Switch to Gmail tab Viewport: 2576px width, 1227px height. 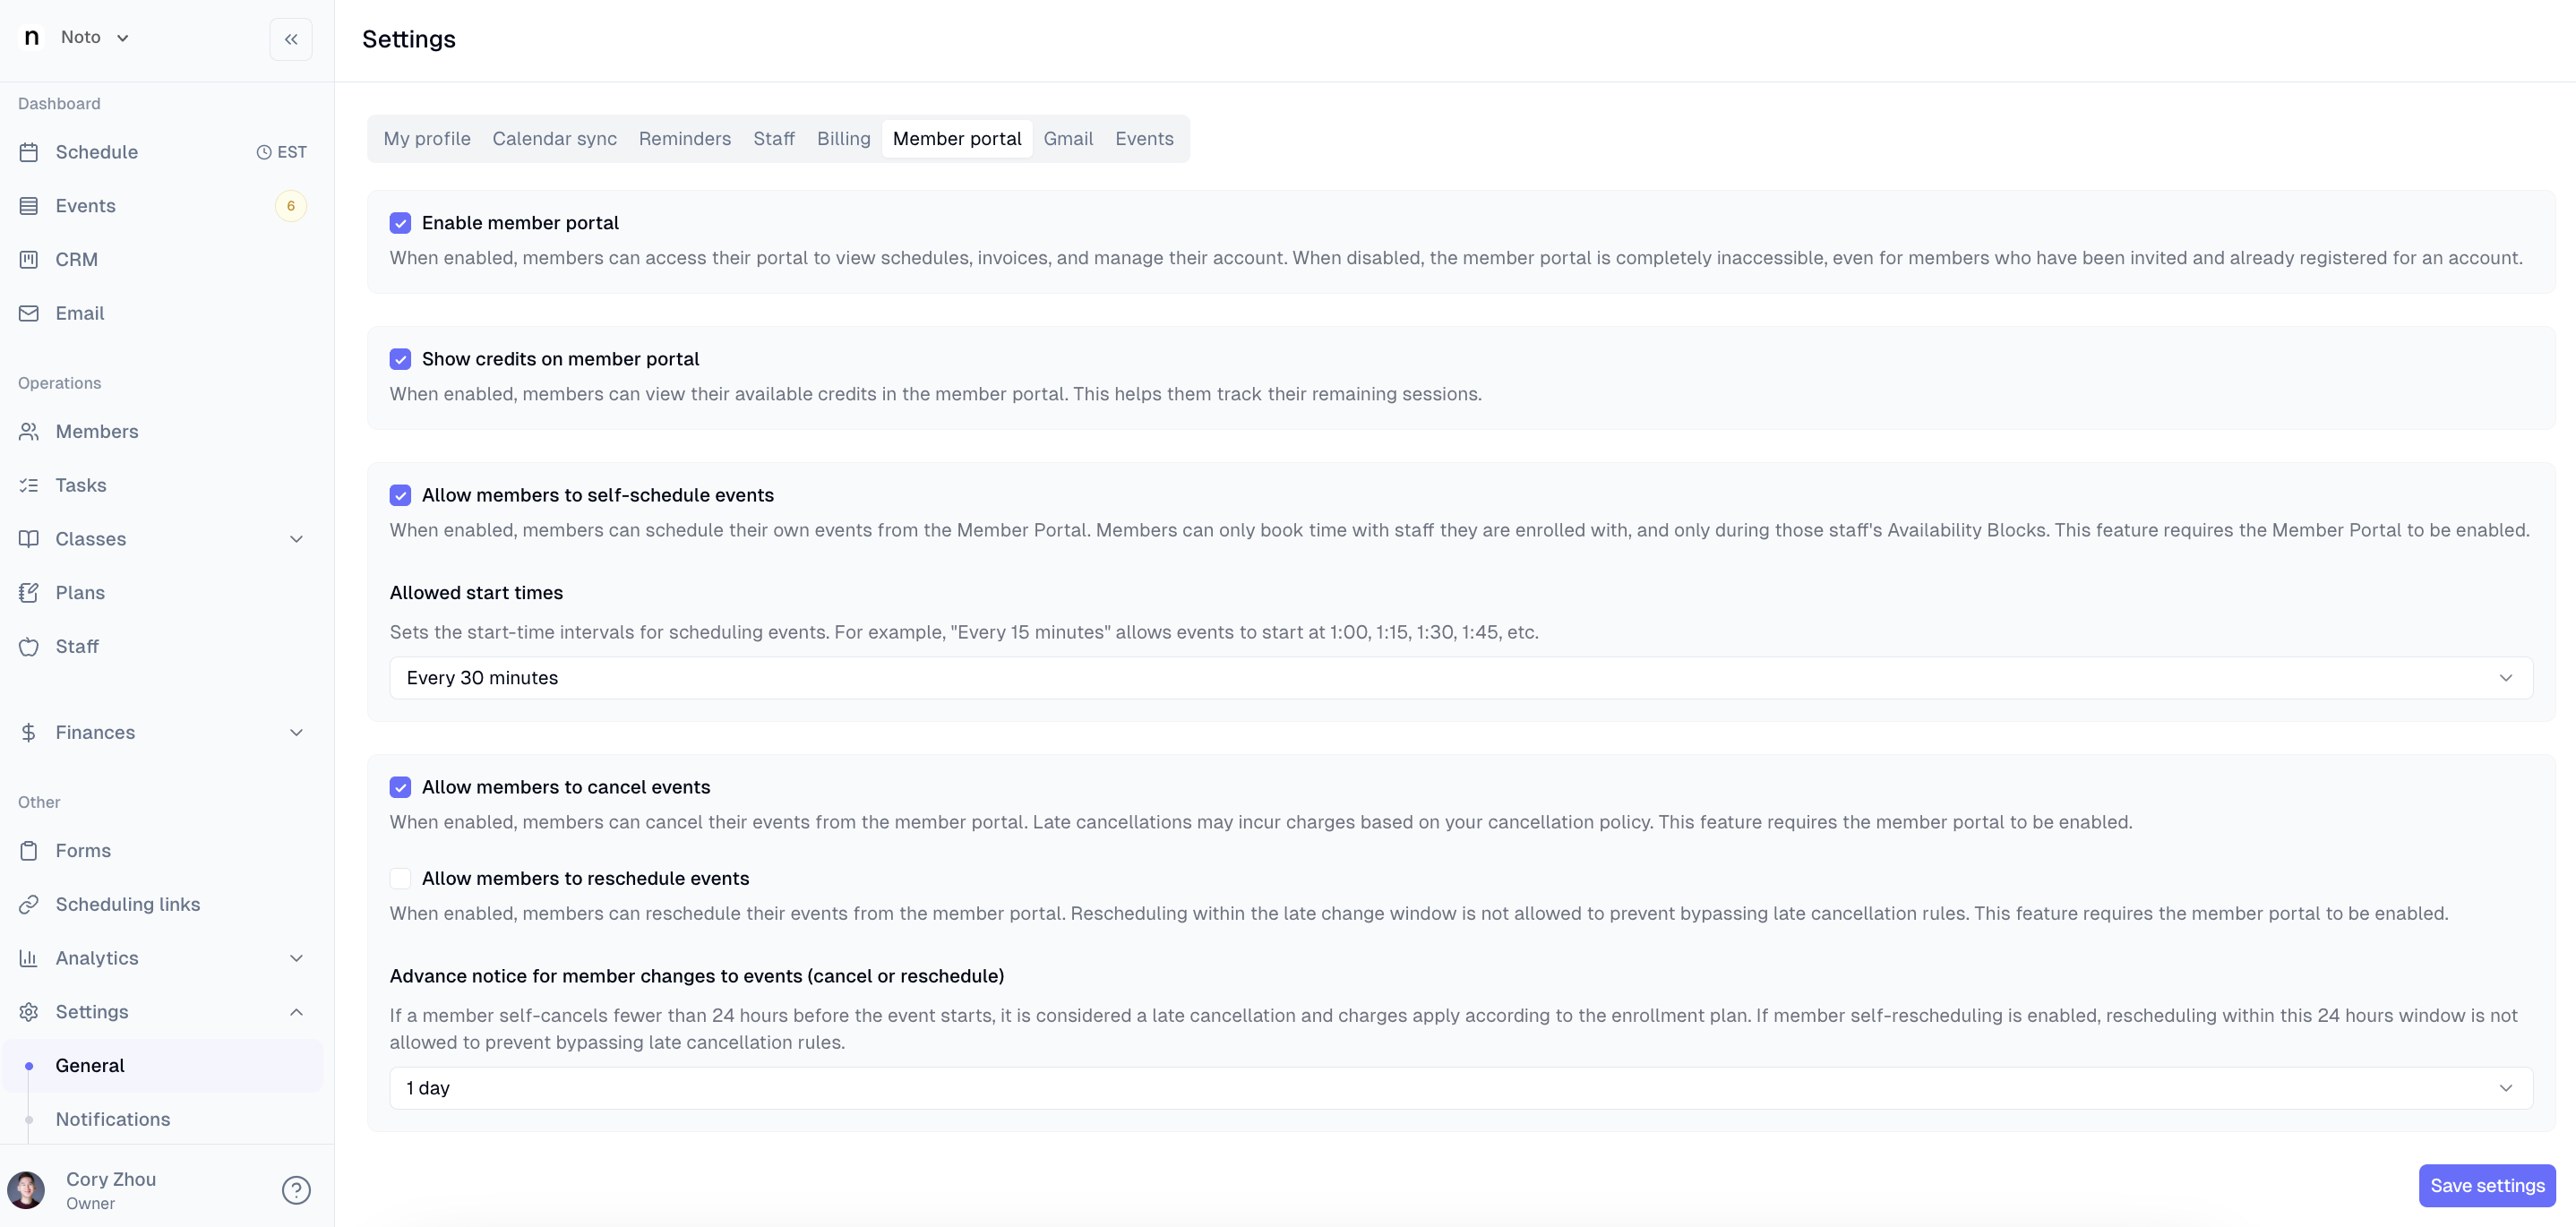1068,139
